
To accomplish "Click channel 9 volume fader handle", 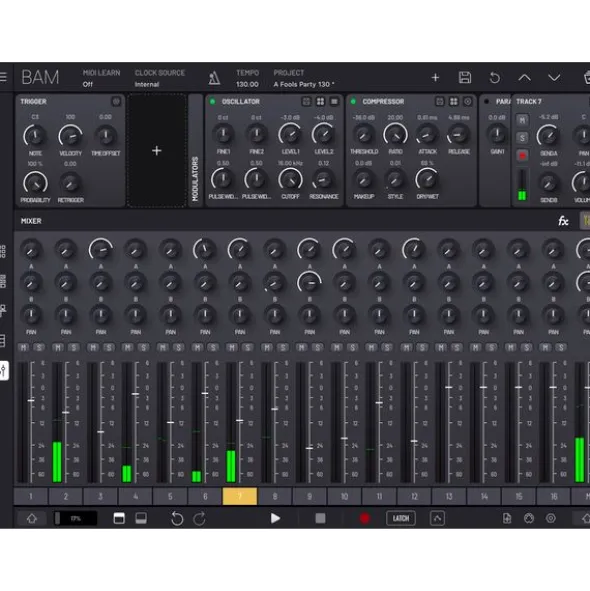I will point(310,448).
